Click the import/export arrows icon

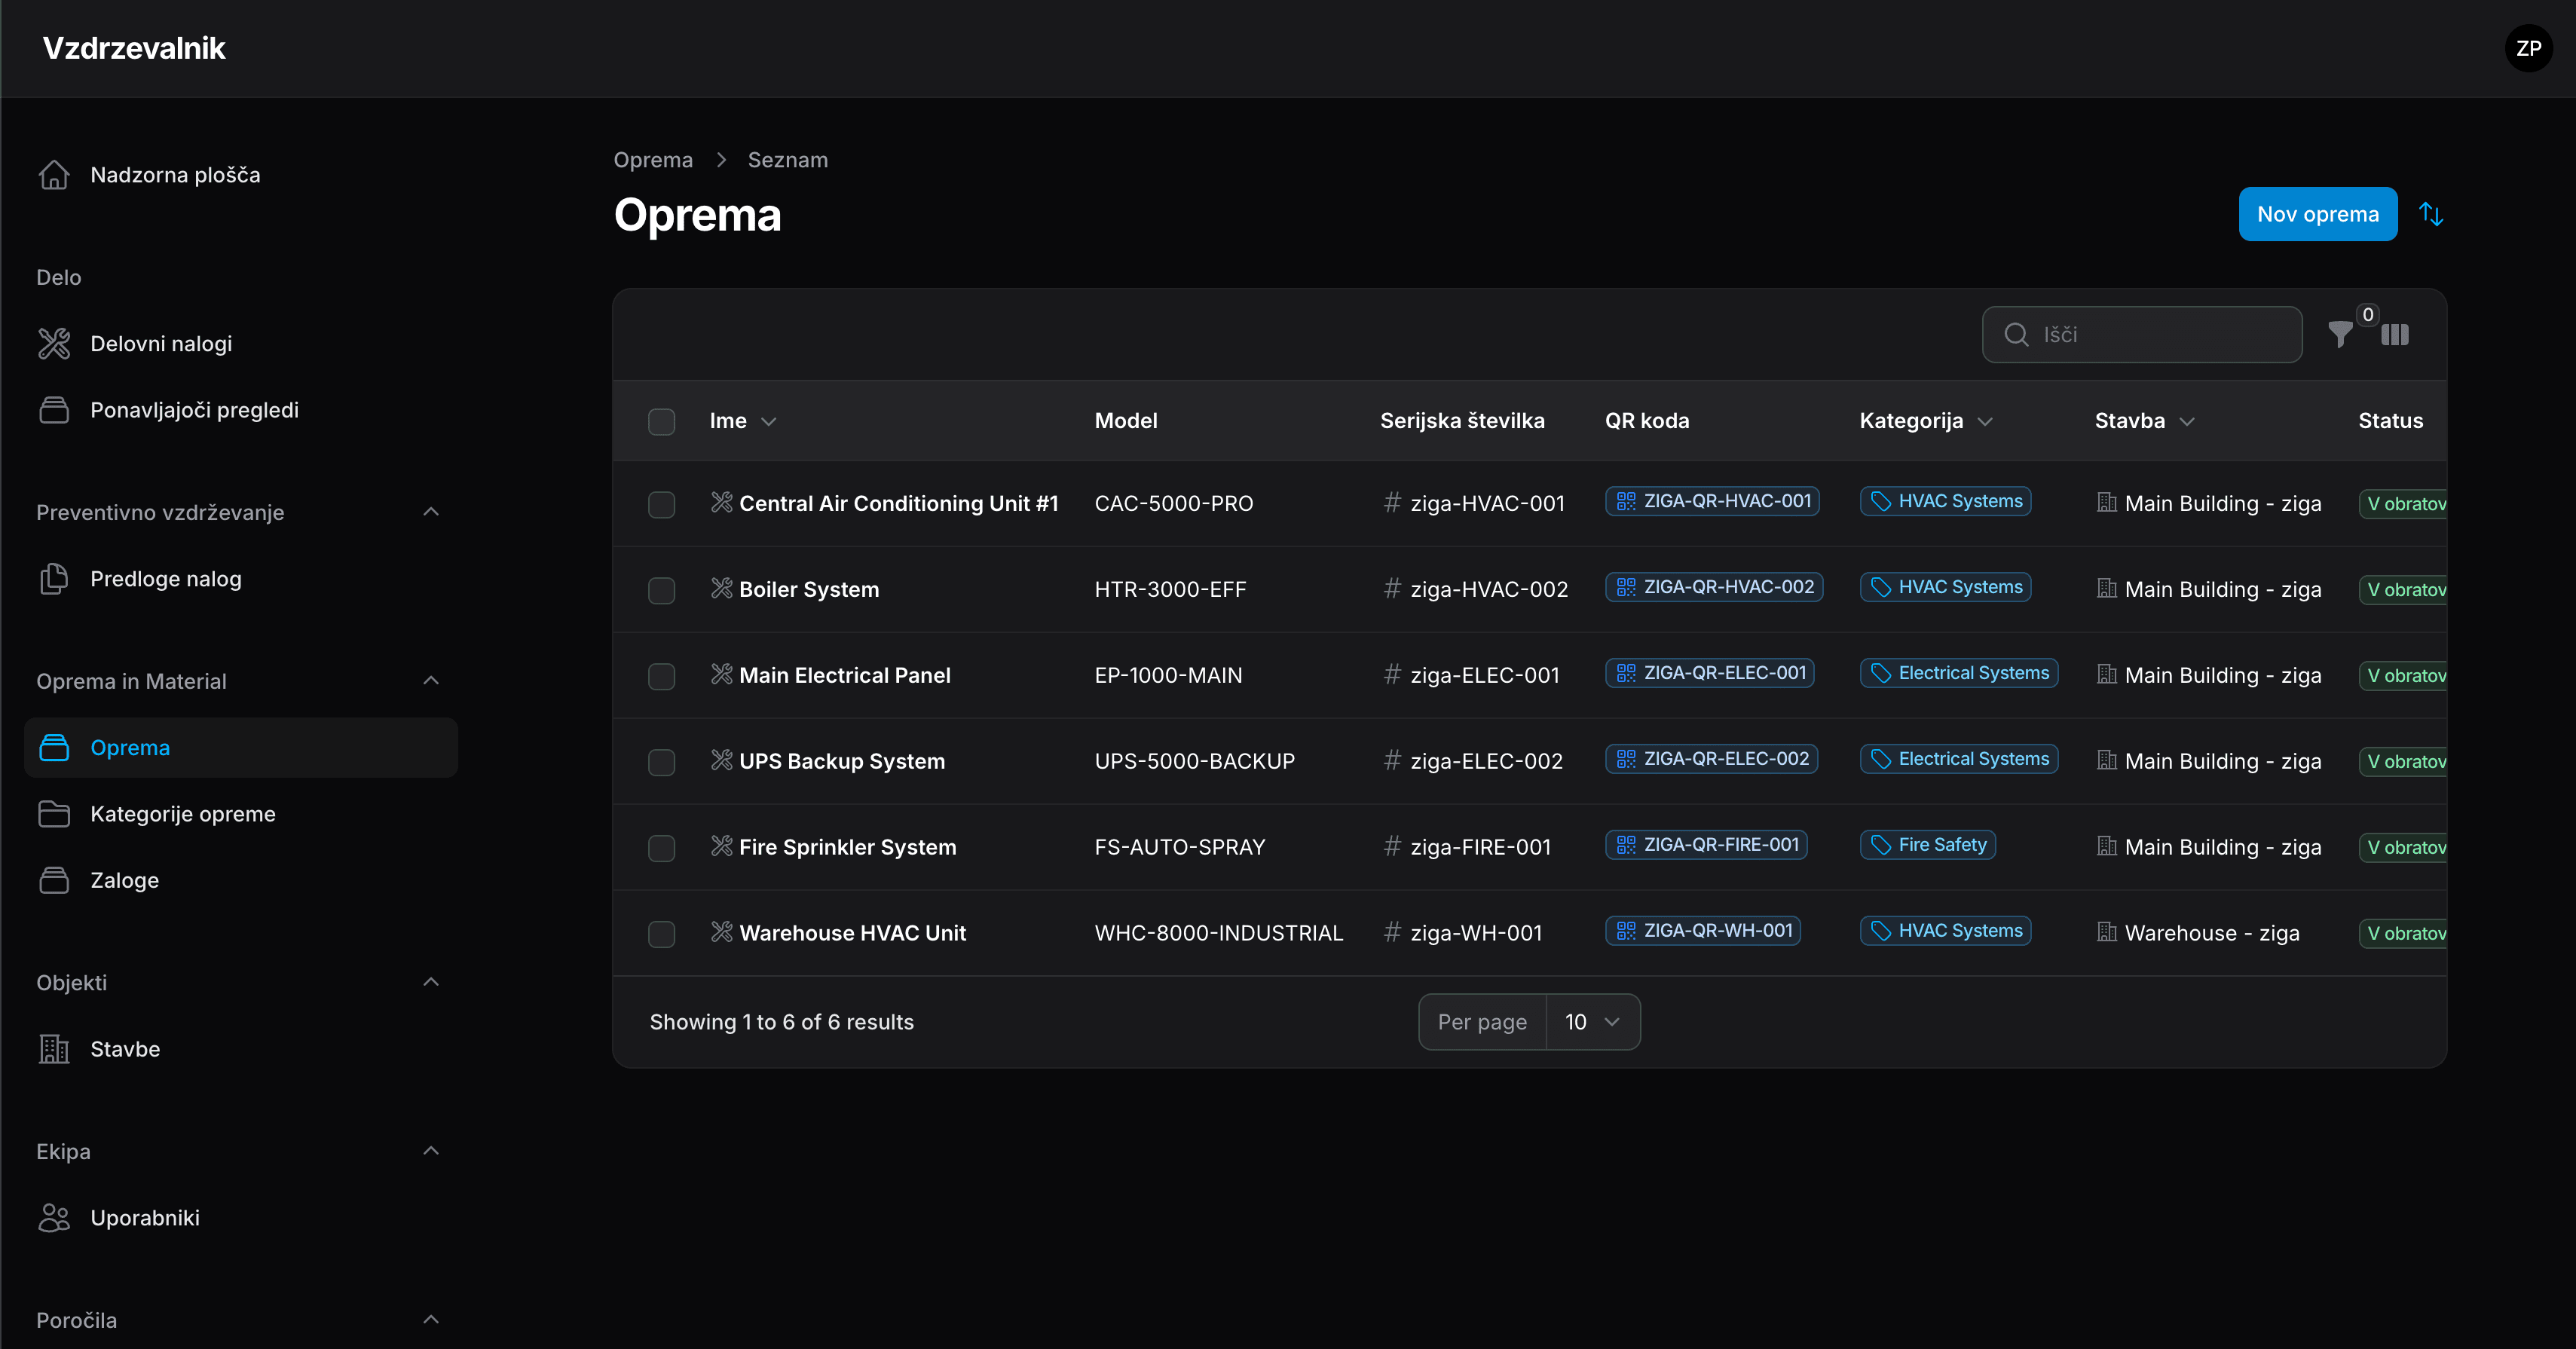[x=2431, y=214]
